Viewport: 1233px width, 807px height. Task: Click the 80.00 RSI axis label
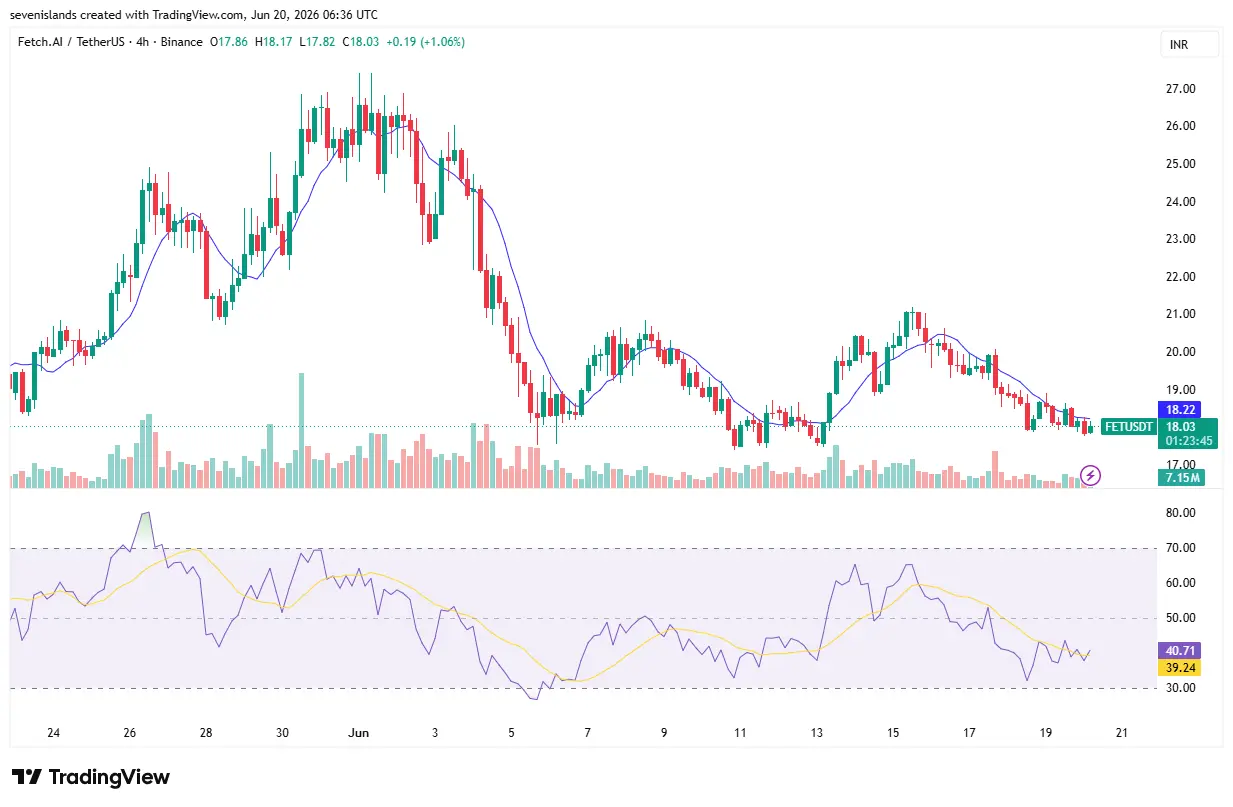pyautogui.click(x=1181, y=513)
